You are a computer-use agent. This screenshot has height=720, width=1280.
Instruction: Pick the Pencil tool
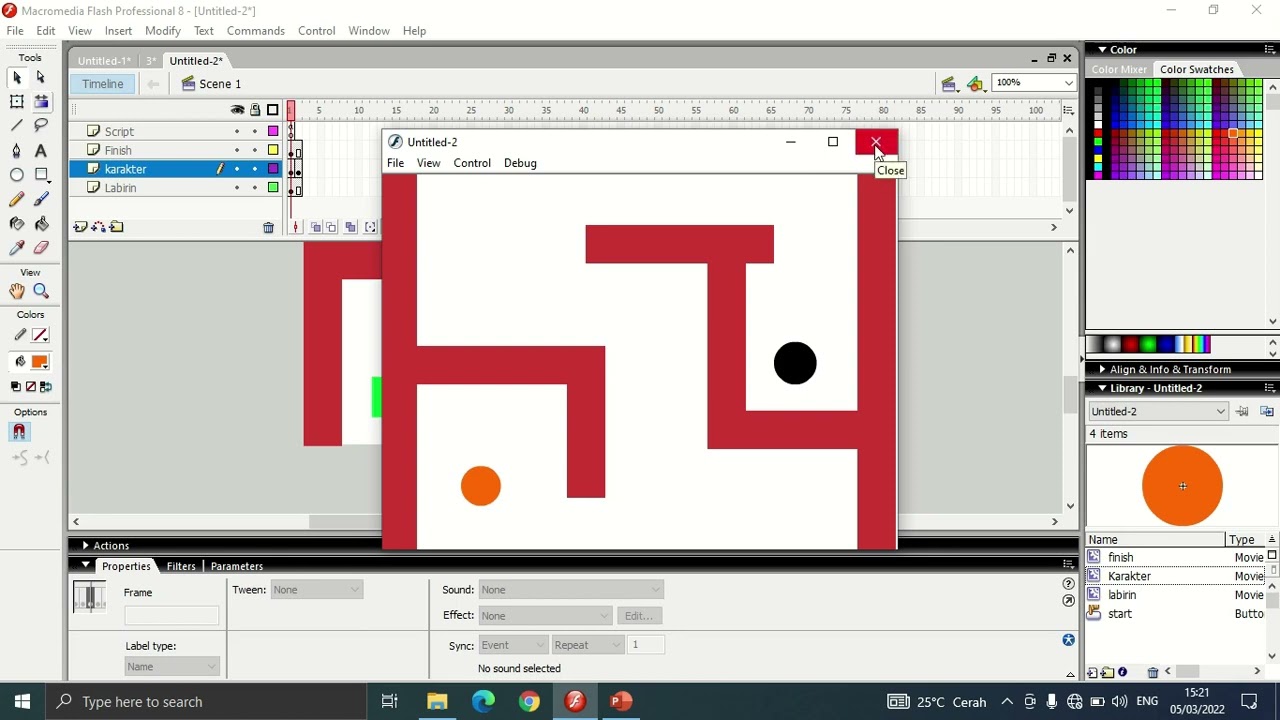[17, 199]
